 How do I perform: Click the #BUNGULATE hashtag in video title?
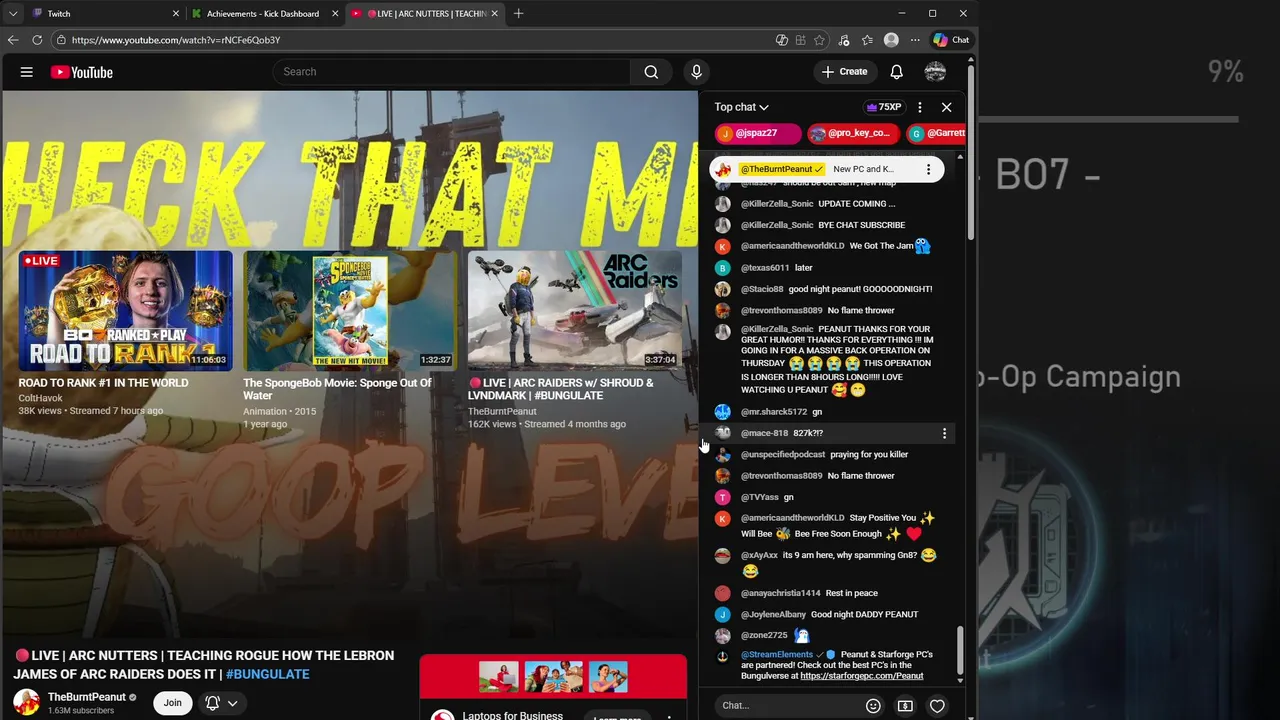(267, 674)
